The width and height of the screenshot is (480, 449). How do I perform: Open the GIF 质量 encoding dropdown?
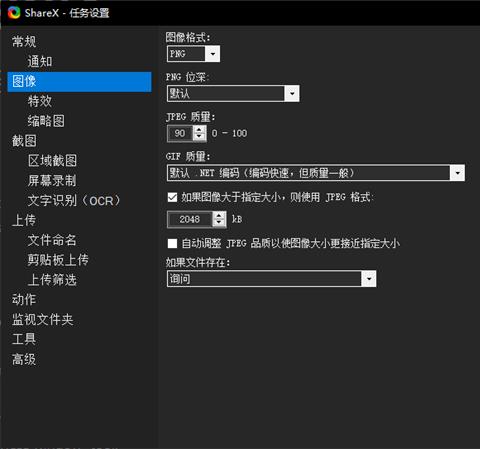[316, 173]
